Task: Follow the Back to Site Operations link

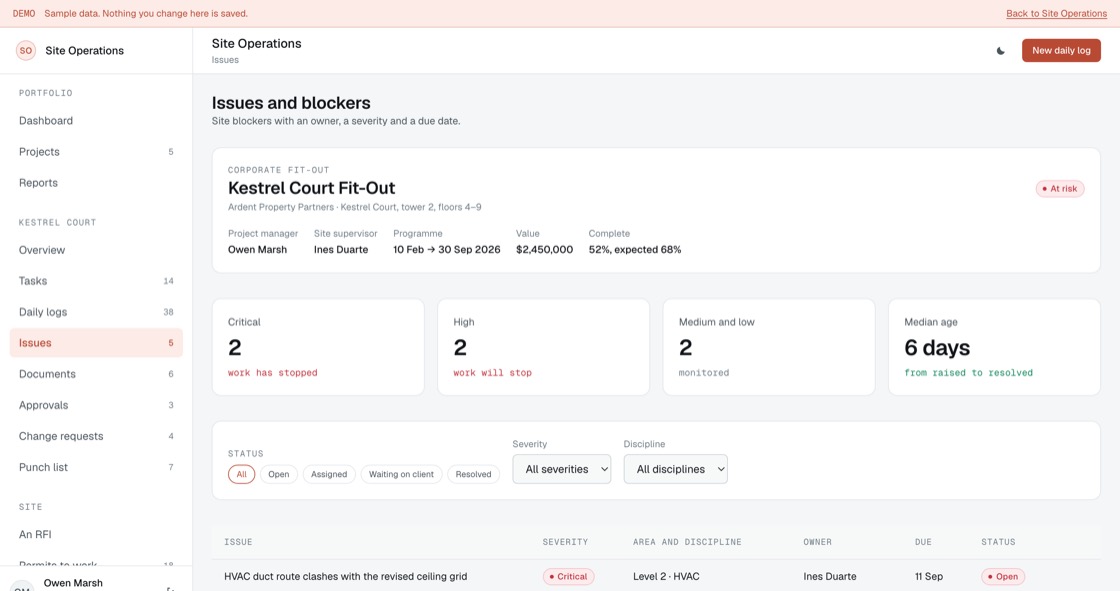Action: 1056,14
